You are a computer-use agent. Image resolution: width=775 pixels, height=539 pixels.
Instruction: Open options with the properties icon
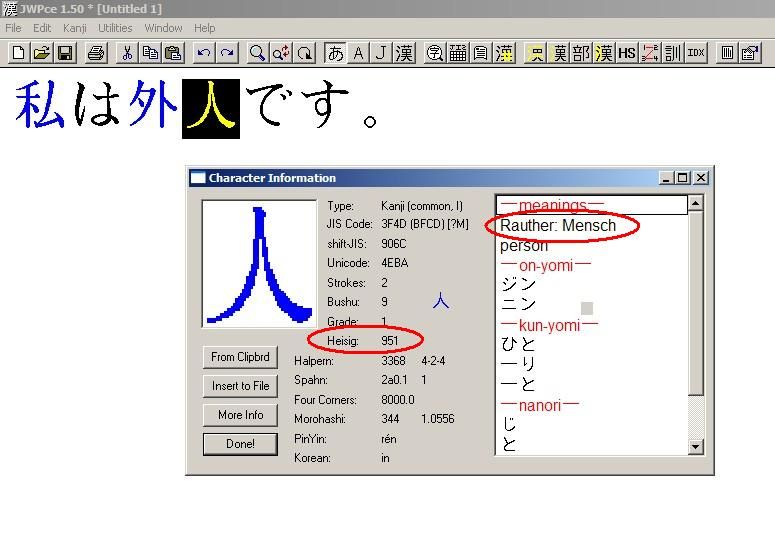(x=750, y=52)
